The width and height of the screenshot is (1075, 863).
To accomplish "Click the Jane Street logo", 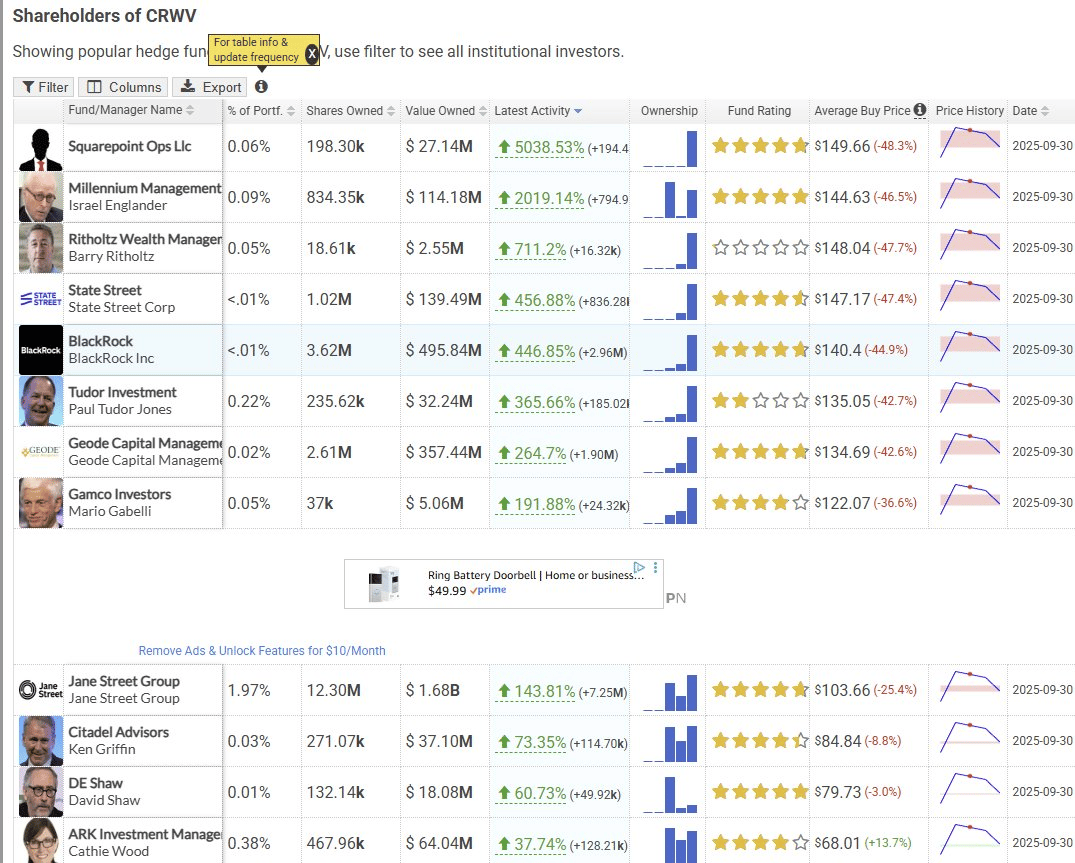I will pyautogui.click(x=40, y=690).
